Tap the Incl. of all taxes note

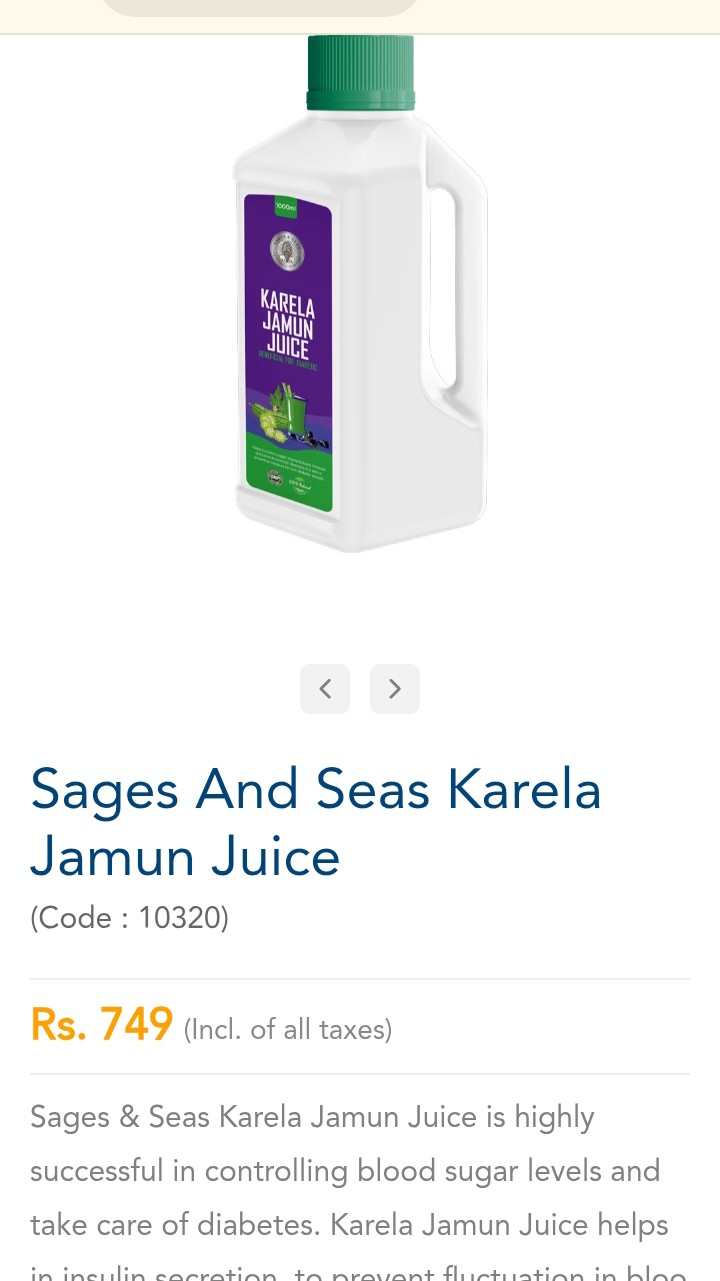tap(288, 1029)
